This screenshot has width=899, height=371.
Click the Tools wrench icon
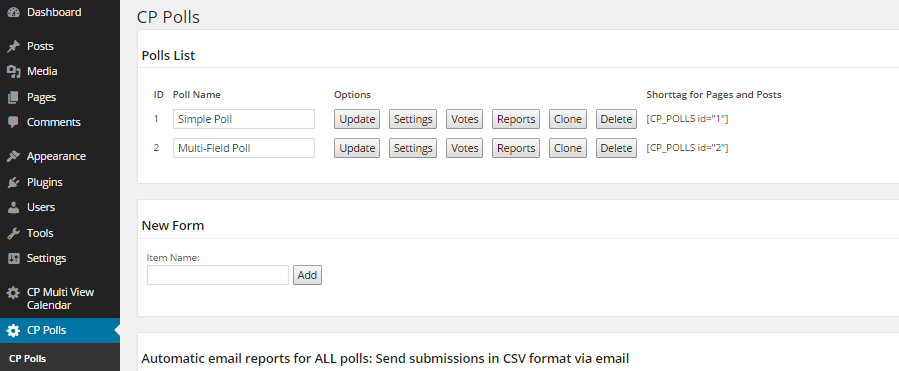click(13, 233)
